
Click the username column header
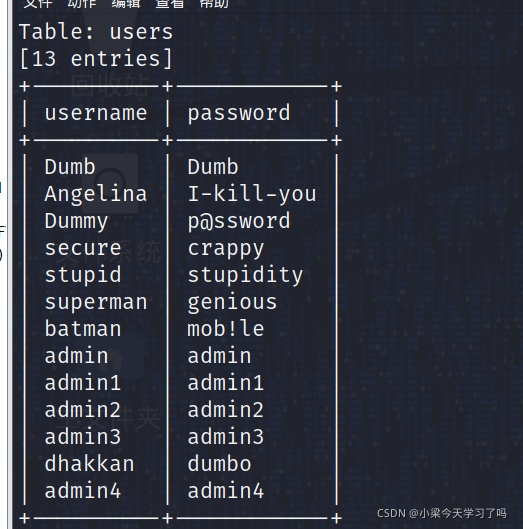96,113
